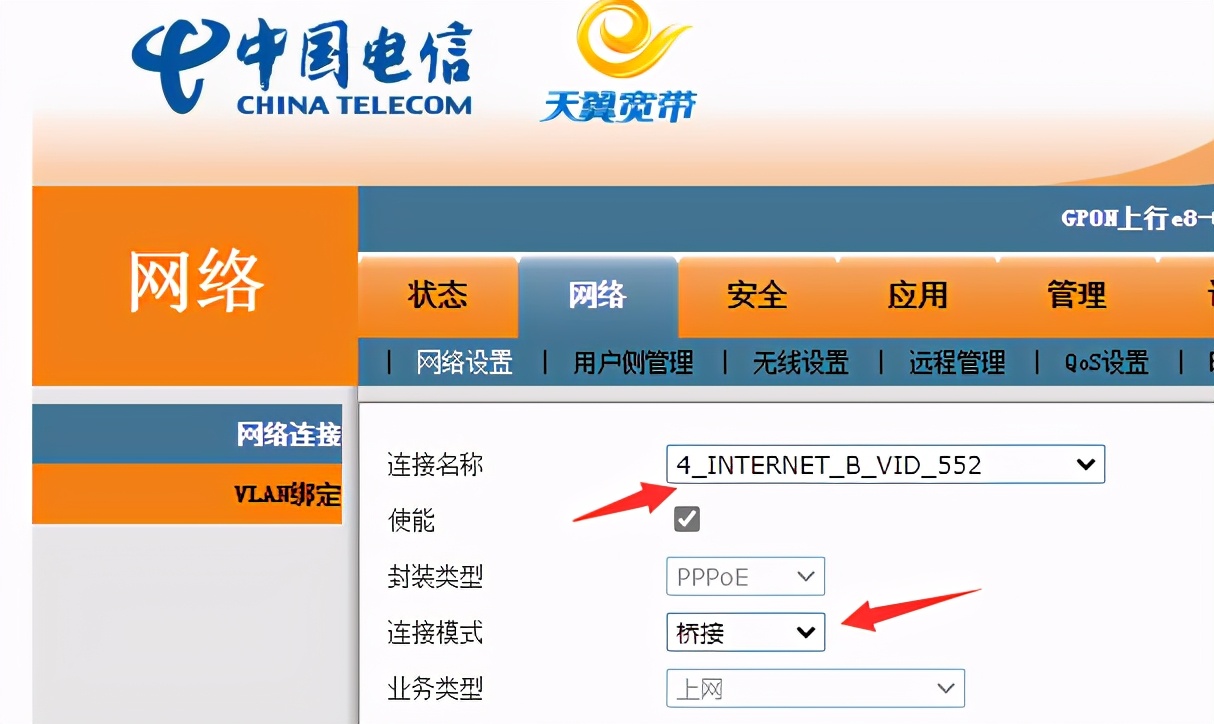Viewport: 1214px width, 724px height.
Task: Expand the 封装类型 PPPoE dropdown
Action: coord(746,577)
